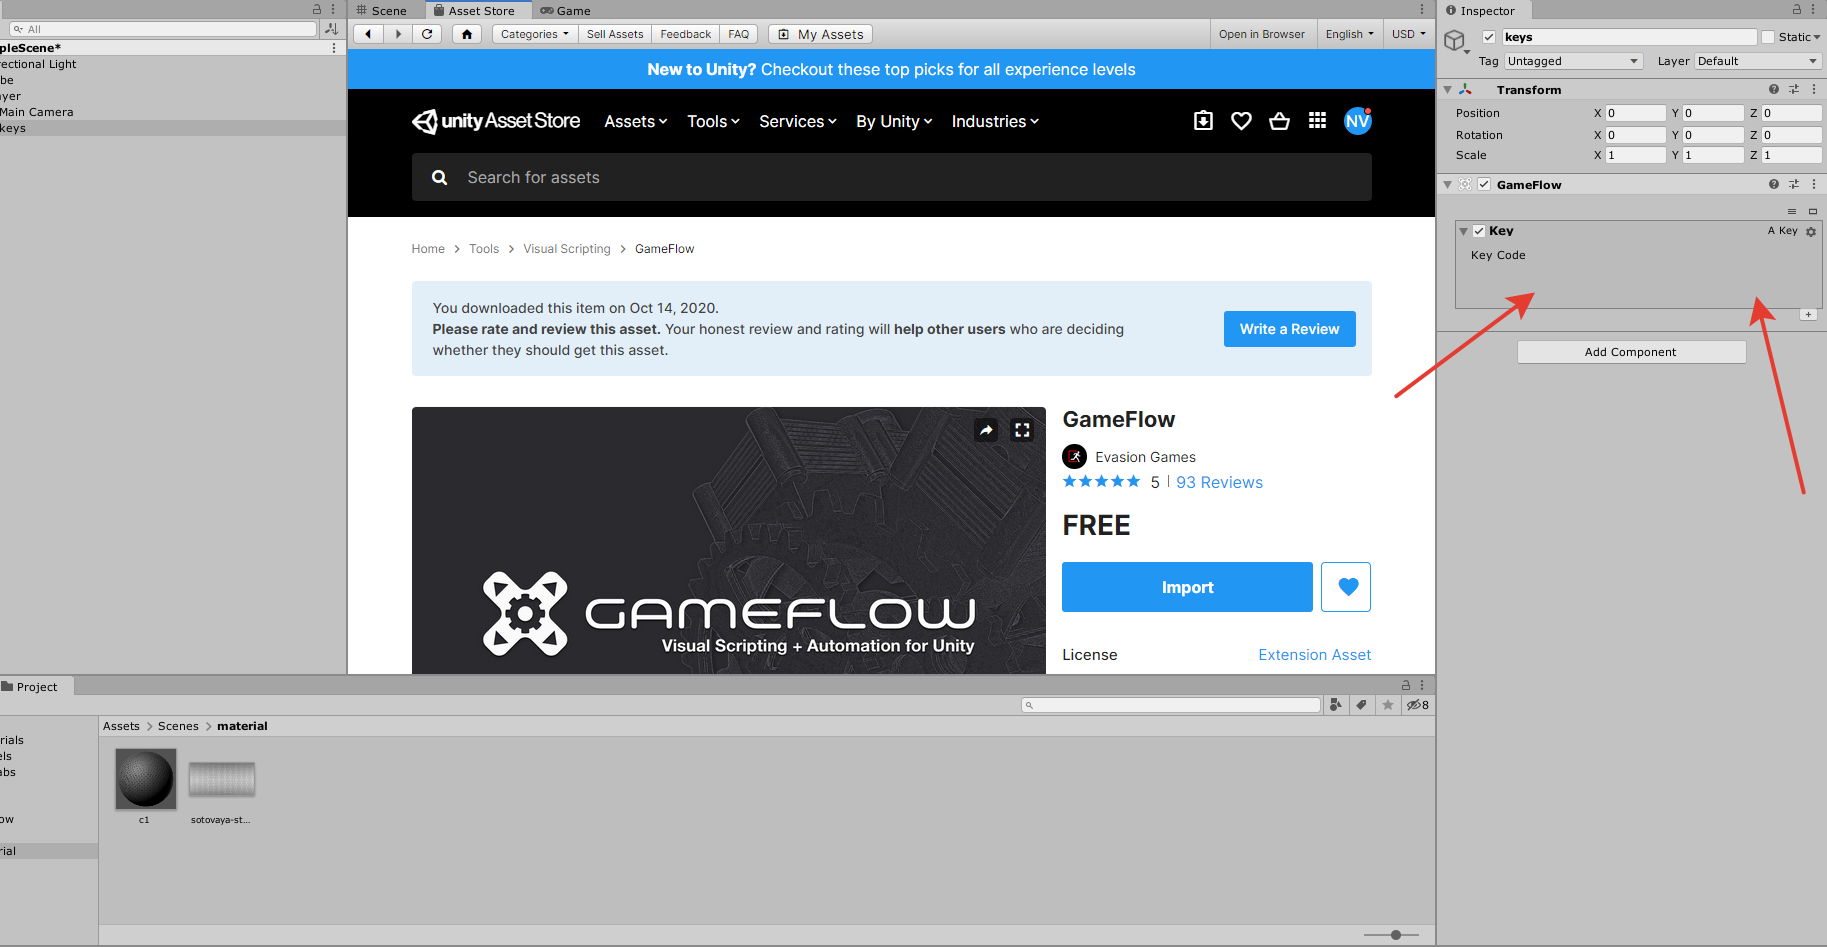Open Transform preset settings icon
This screenshot has height=947, width=1827.
(1794, 89)
